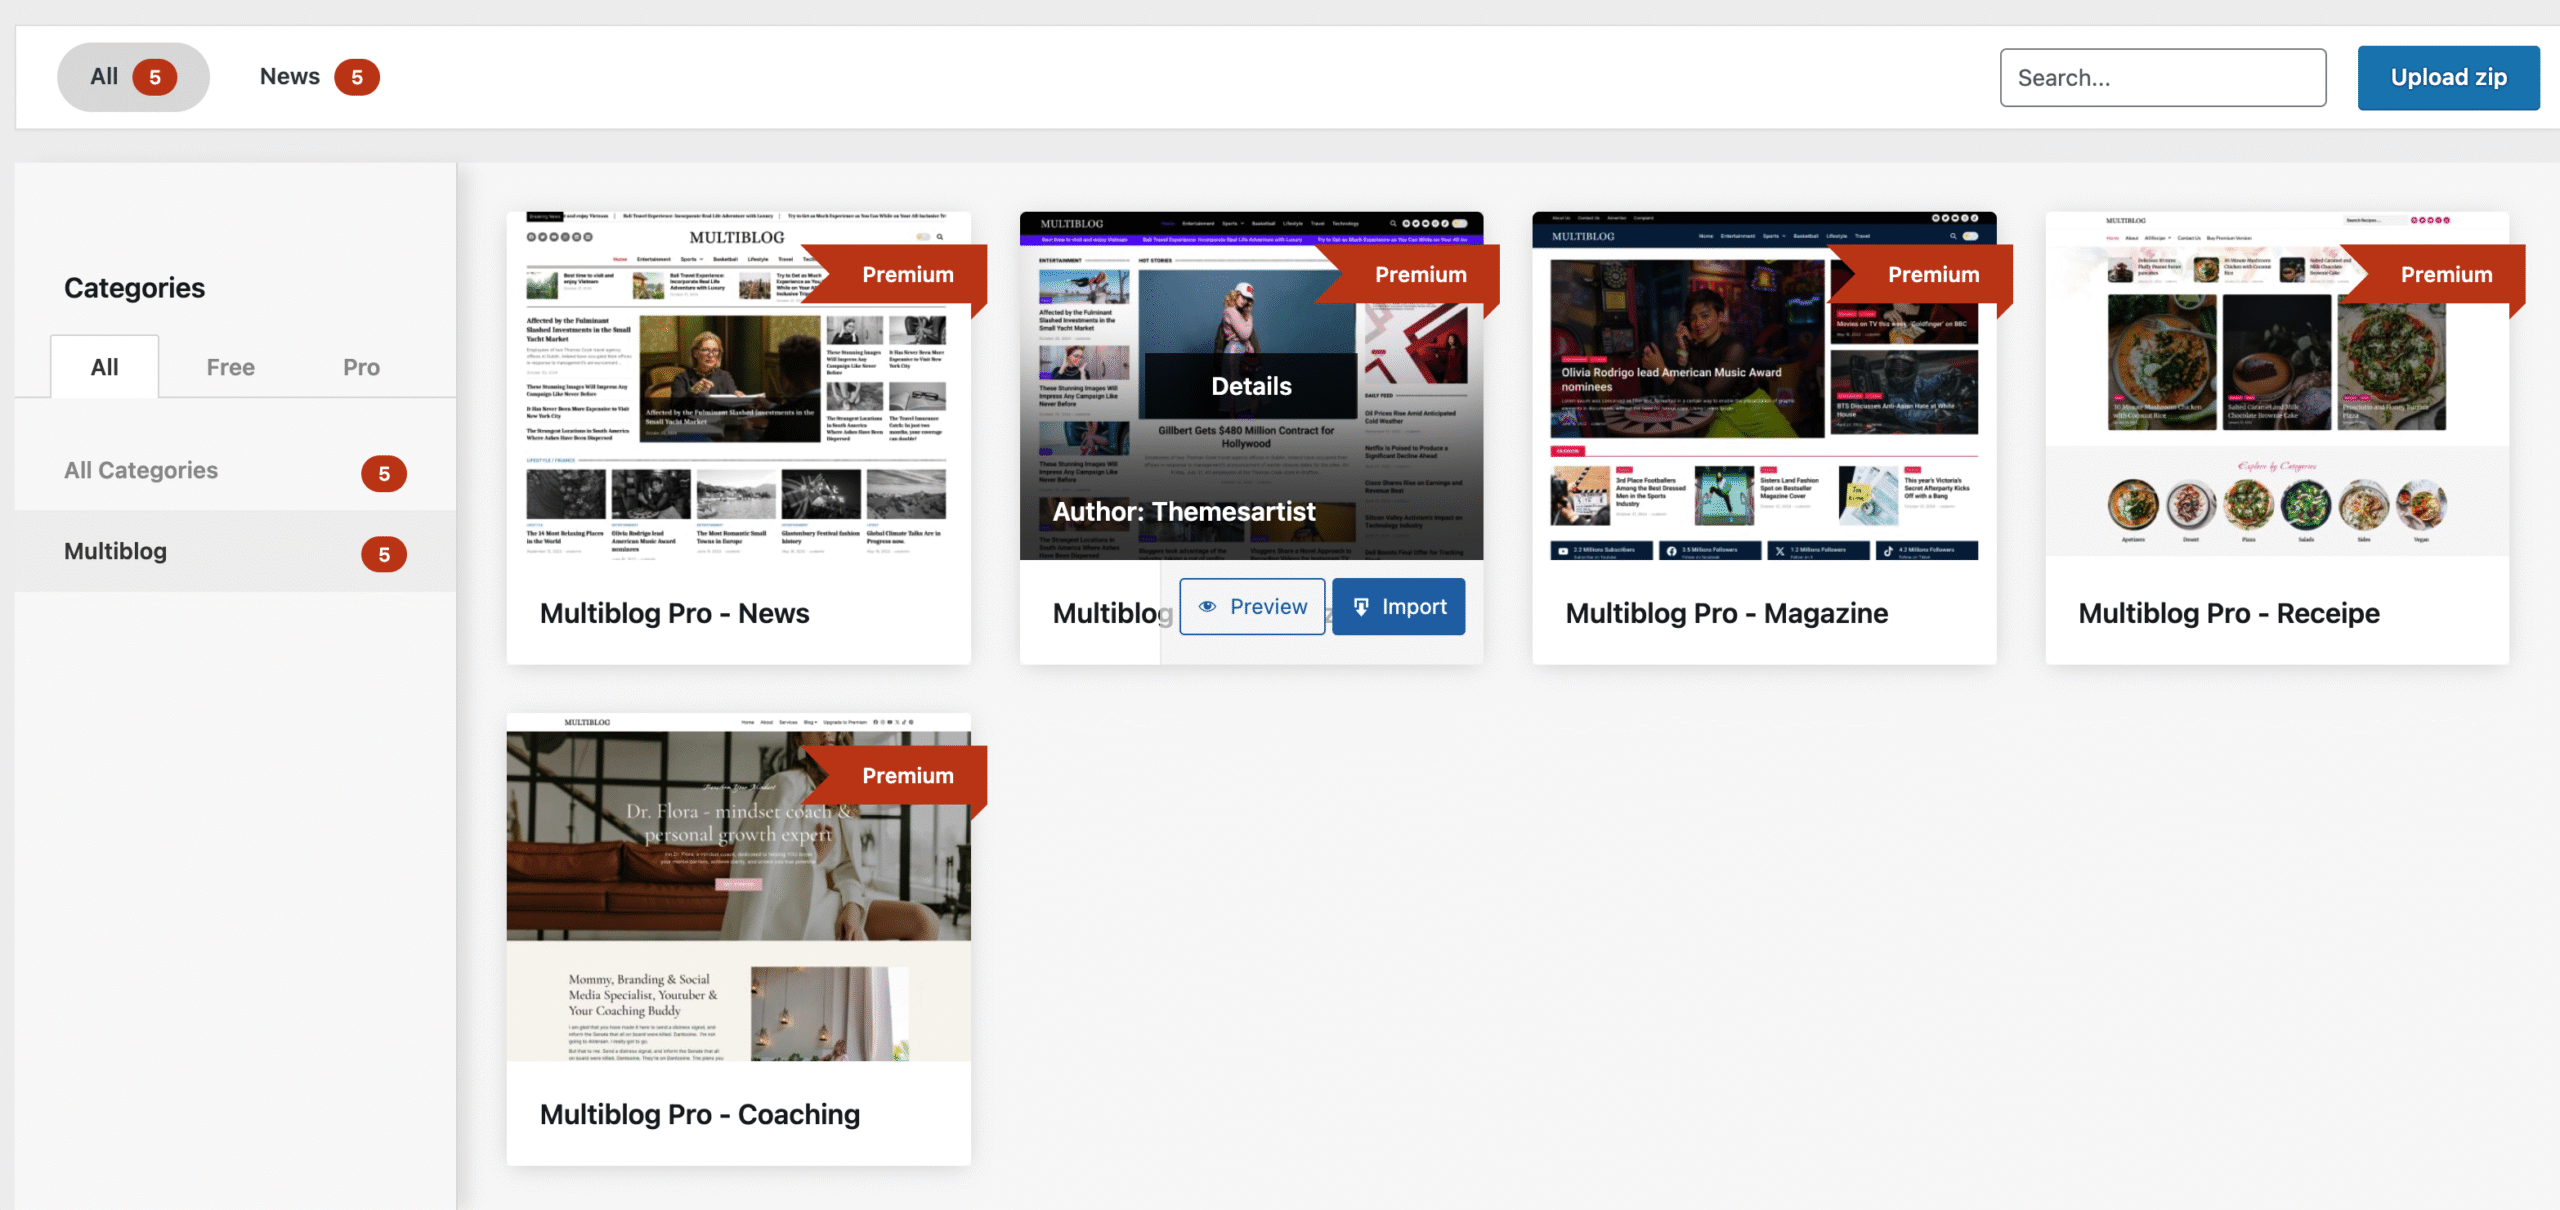The height and width of the screenshot is (1210, 2560).
Task: Switch to the All categories tab
Action: (104, 367)
